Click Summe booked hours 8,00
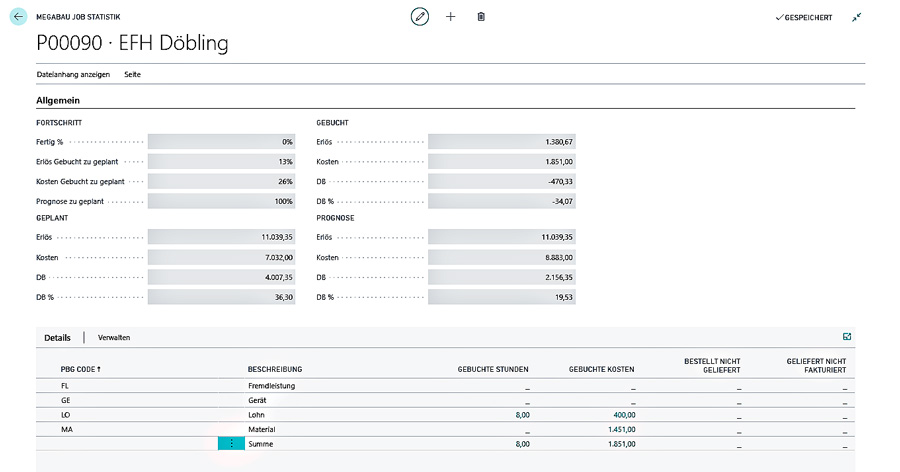 (522, 444)
